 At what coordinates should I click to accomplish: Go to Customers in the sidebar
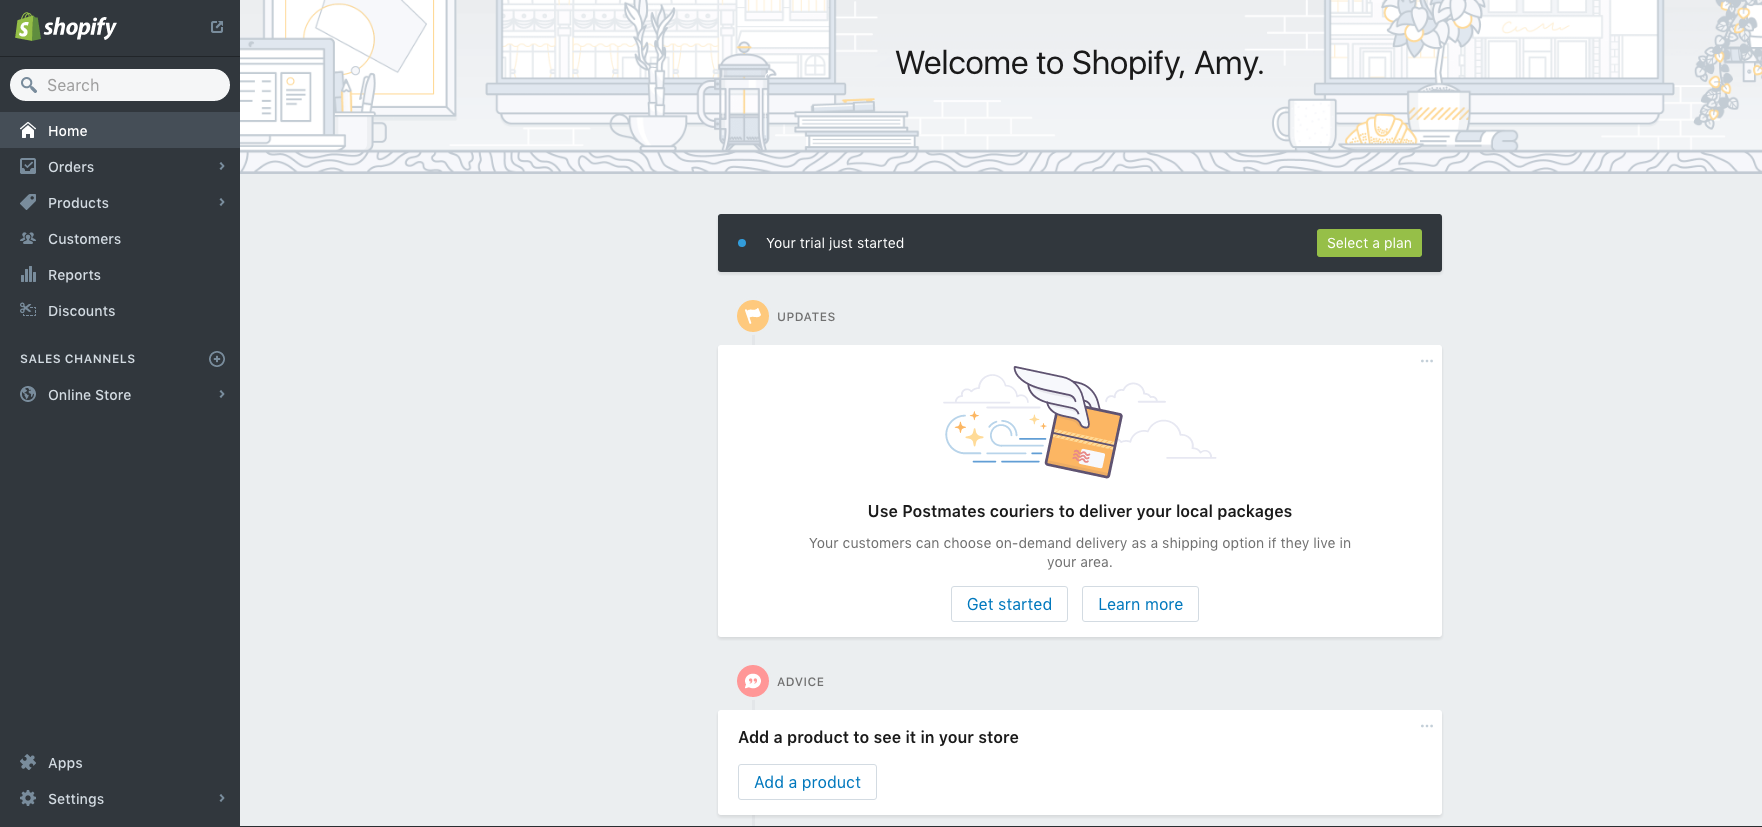(x=84, y=239)
